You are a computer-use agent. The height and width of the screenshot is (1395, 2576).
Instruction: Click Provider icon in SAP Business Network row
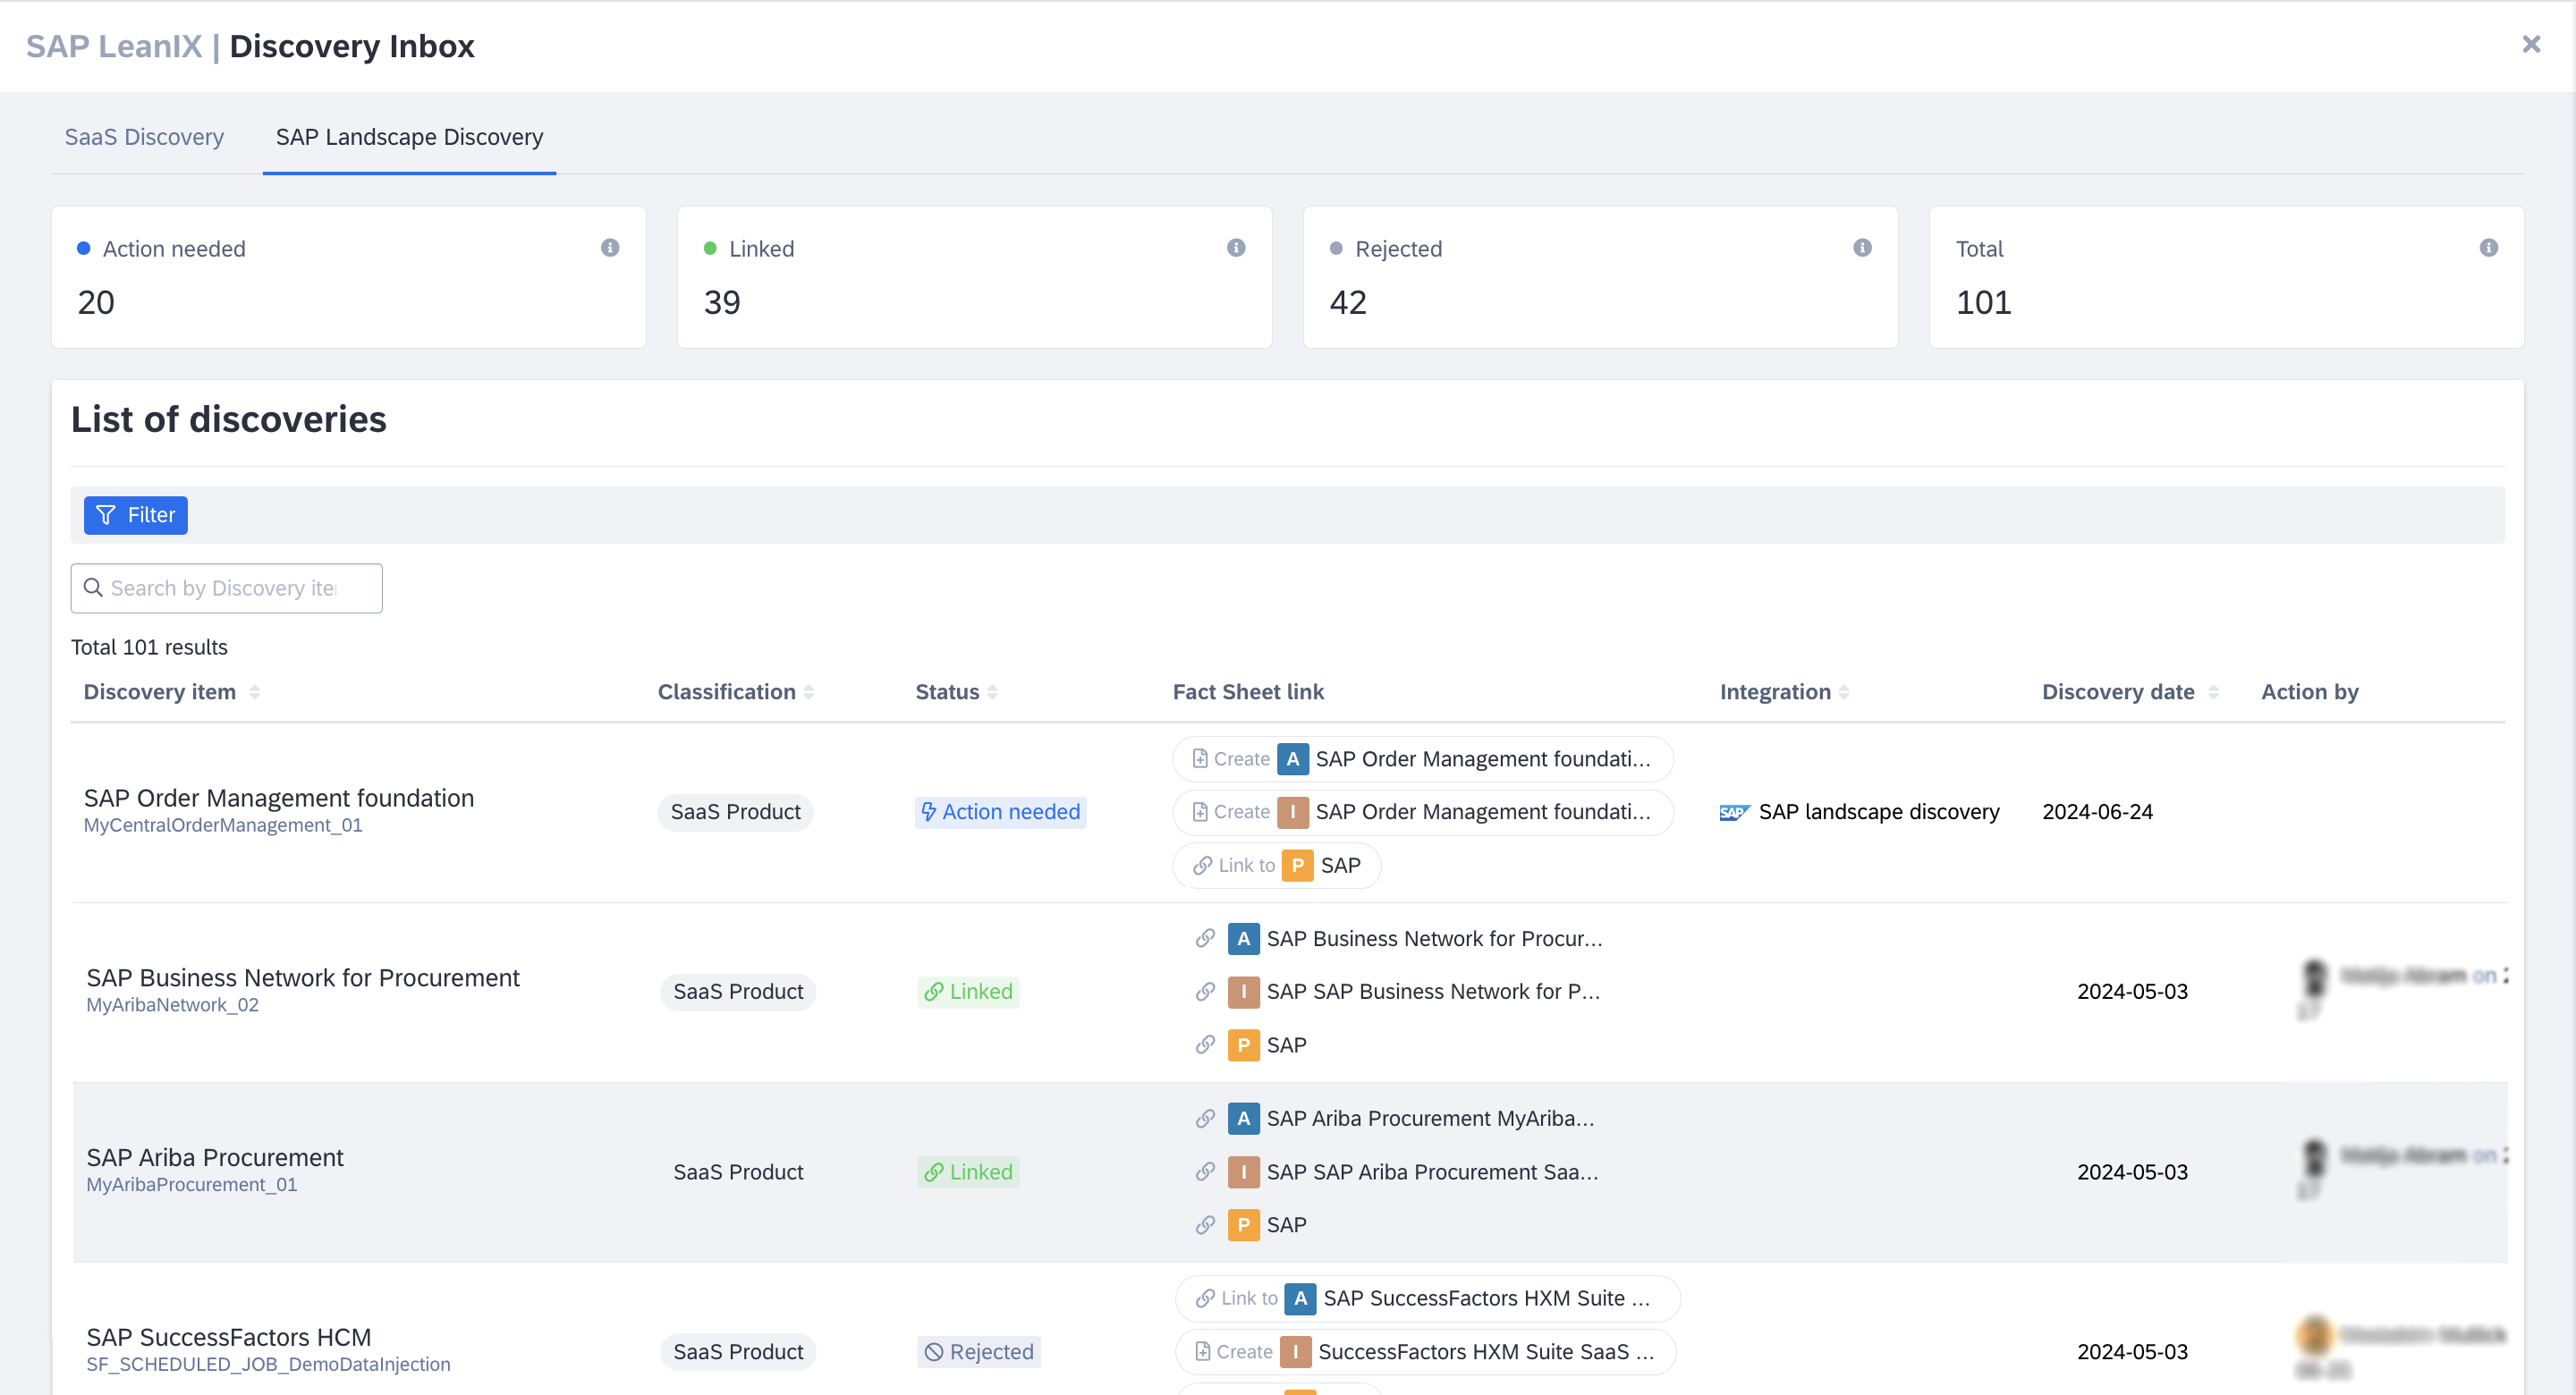pos(1243,1045)
